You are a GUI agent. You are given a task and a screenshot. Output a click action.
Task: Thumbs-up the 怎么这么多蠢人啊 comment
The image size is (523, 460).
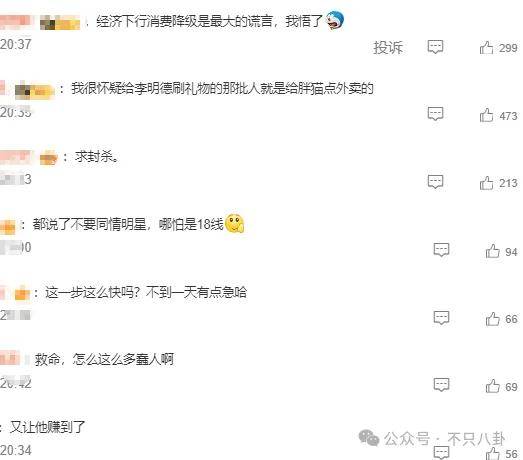pyautogui.click(x=492, y=386)
